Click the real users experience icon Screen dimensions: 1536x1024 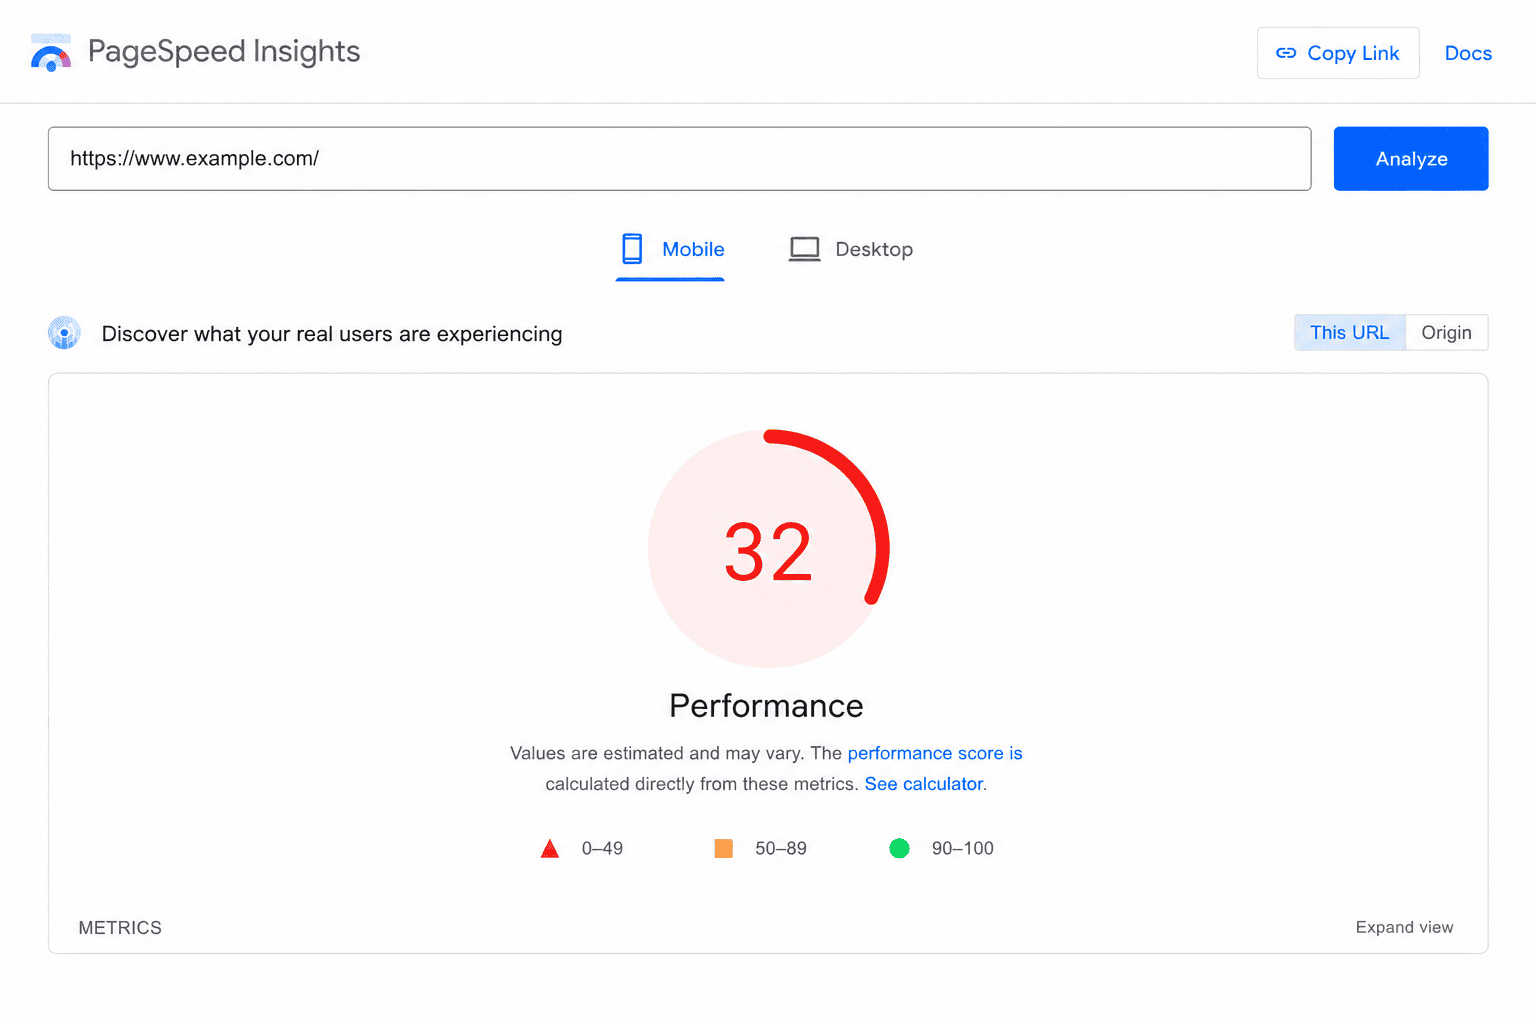coord(64,333)
